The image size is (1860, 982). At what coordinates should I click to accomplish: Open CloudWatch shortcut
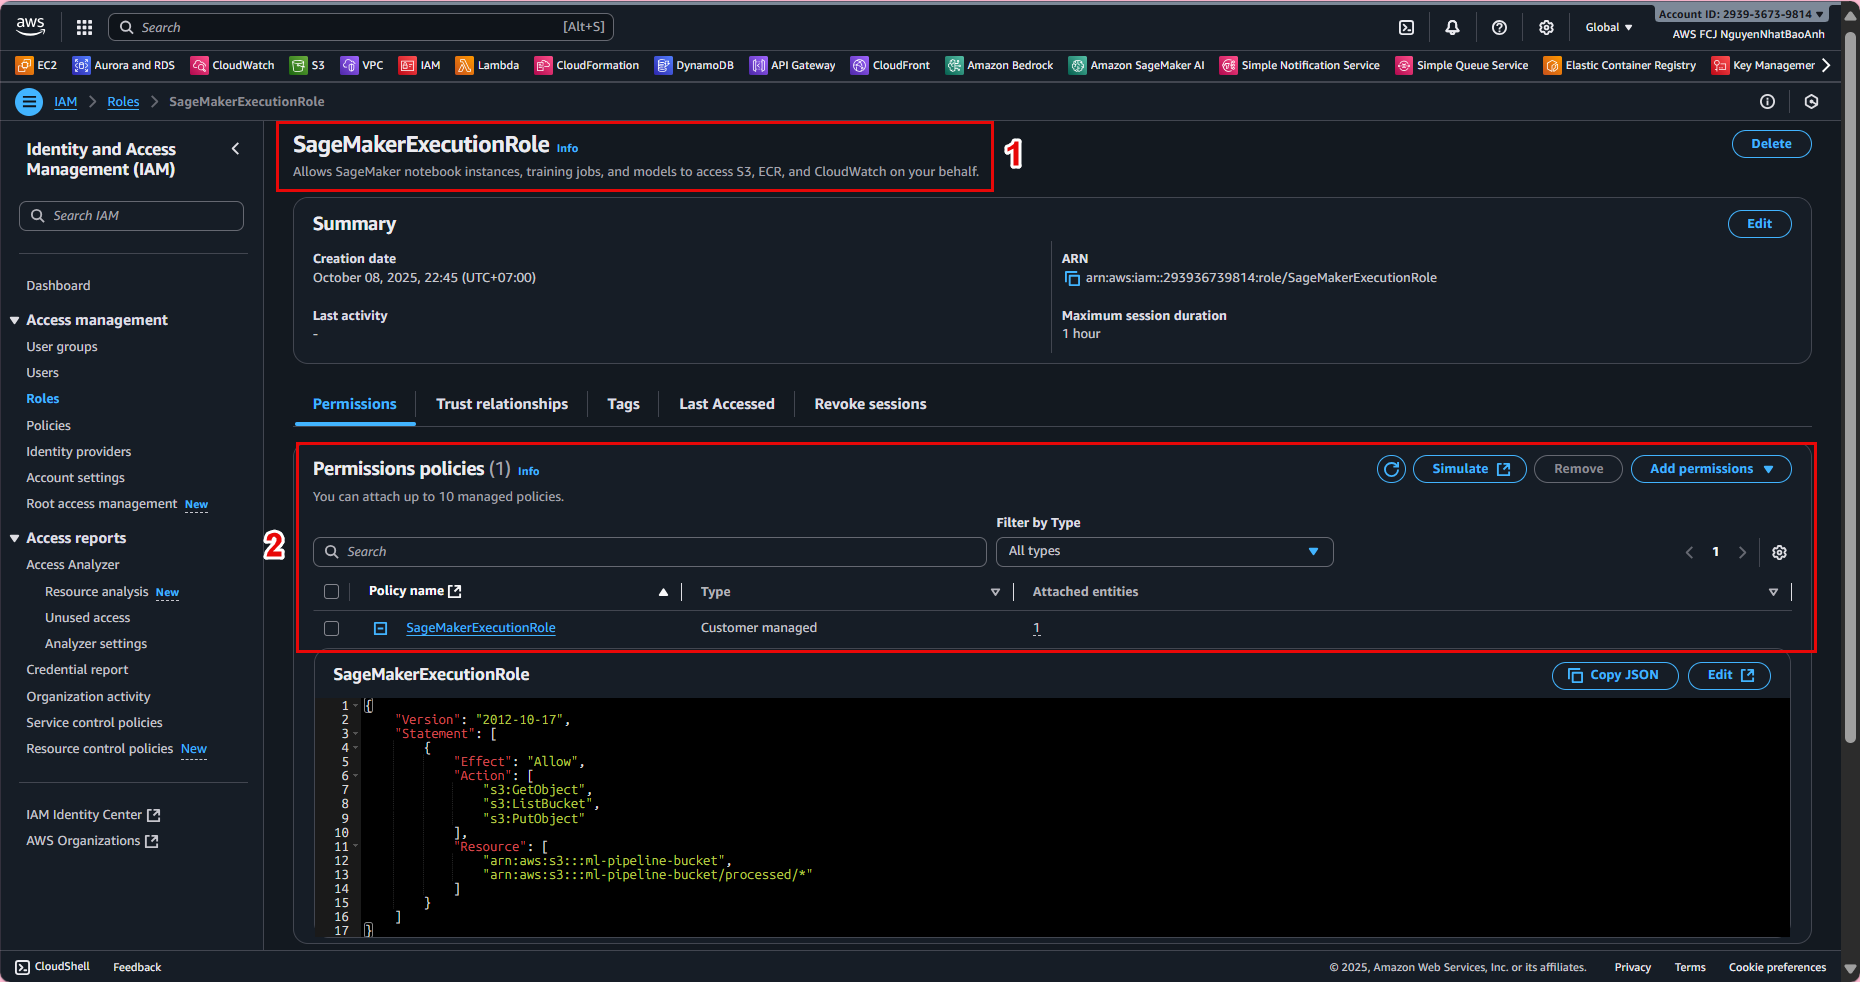coord(233,65)
